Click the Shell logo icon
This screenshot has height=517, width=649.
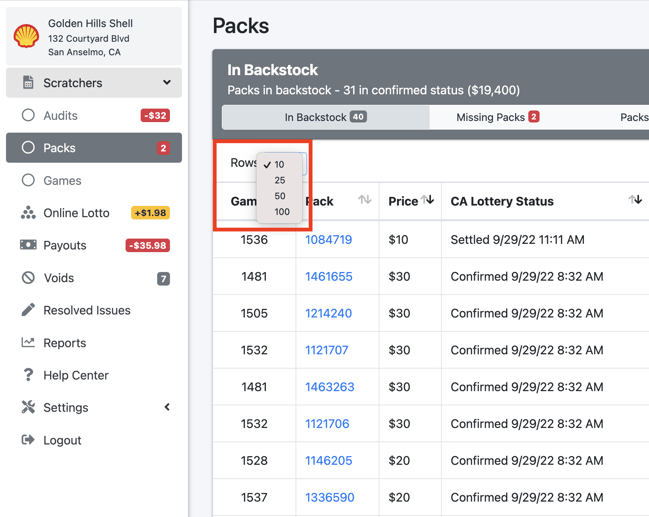click(x=26, y=37)
